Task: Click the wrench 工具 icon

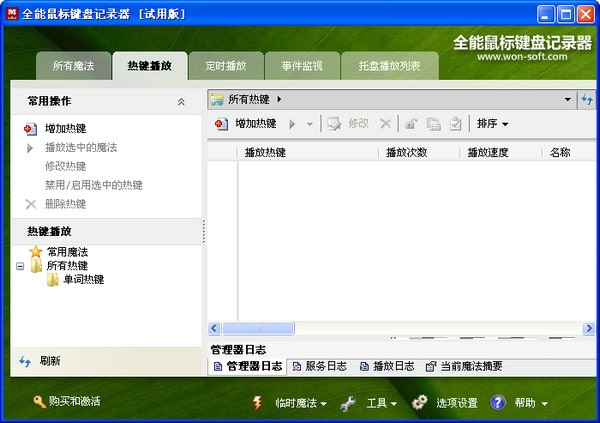Action: 347,403
